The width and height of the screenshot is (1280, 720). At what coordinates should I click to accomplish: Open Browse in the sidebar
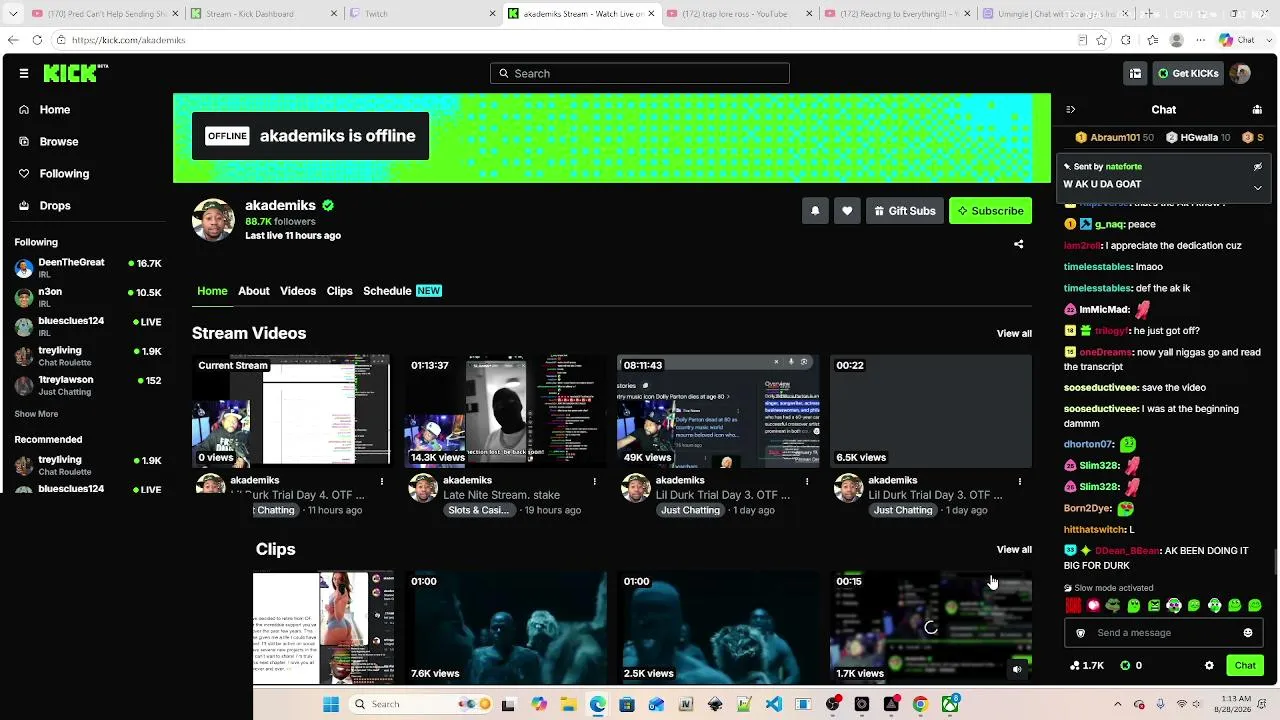click(x=59, y=142)
